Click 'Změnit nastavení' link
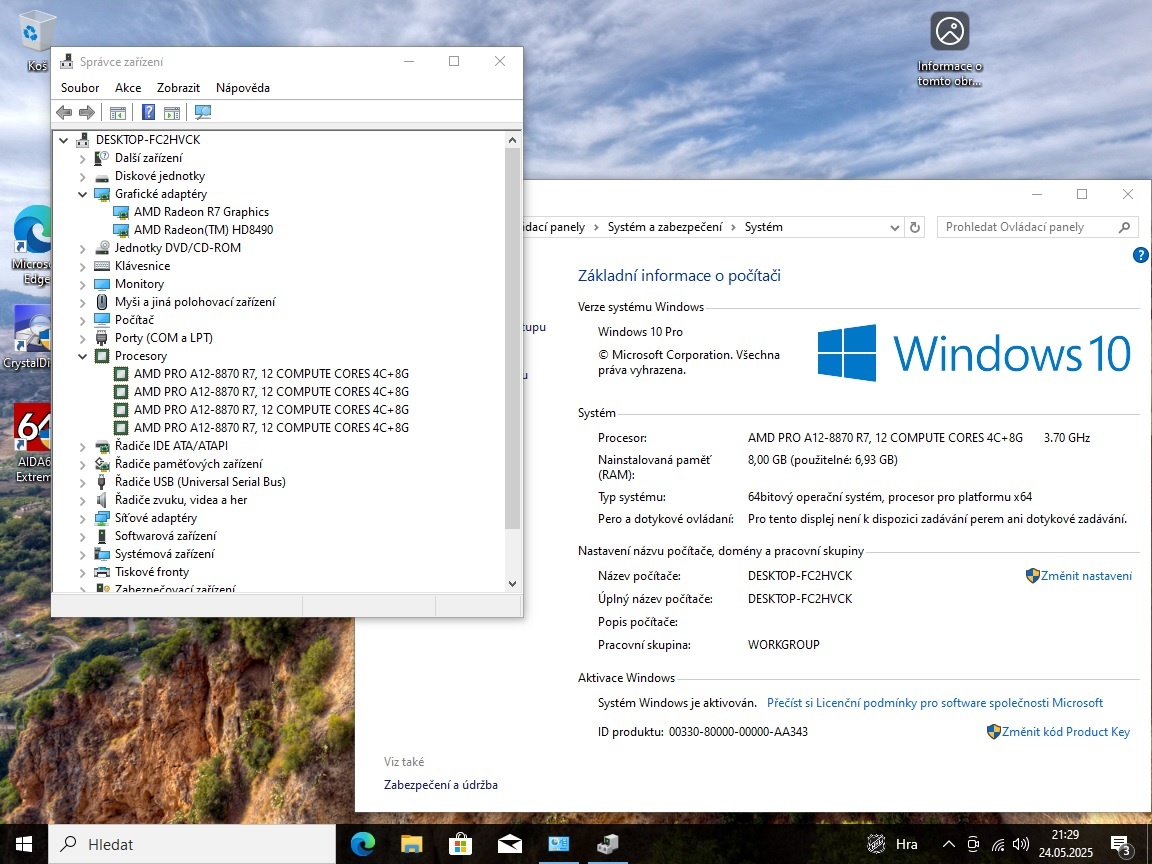 point(1086,576)
